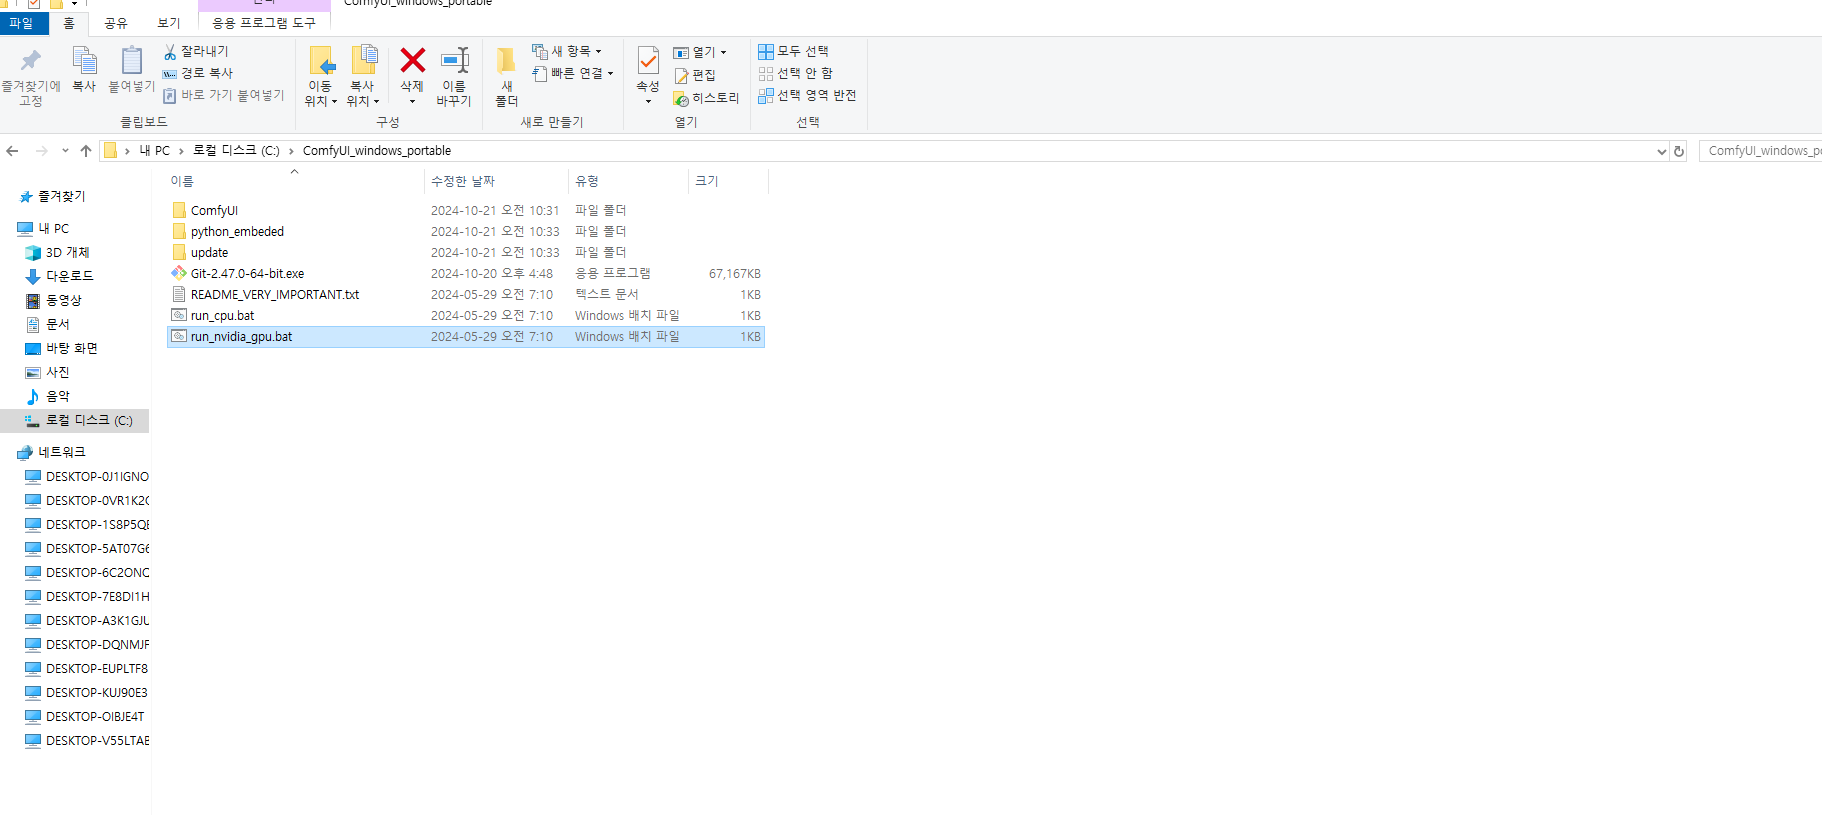Sort by 이름 column header
Screen dimensions: 1822x815
coord(182,181)
